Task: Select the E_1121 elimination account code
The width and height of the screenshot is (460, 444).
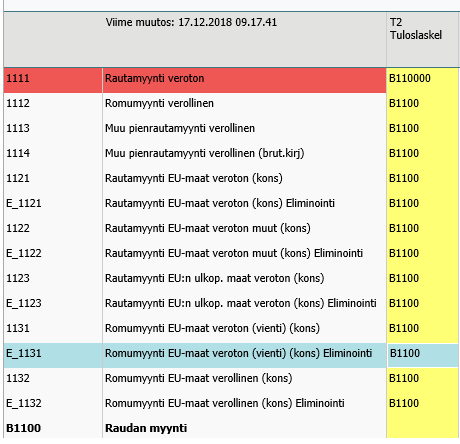Action: (x=24, y=203)
